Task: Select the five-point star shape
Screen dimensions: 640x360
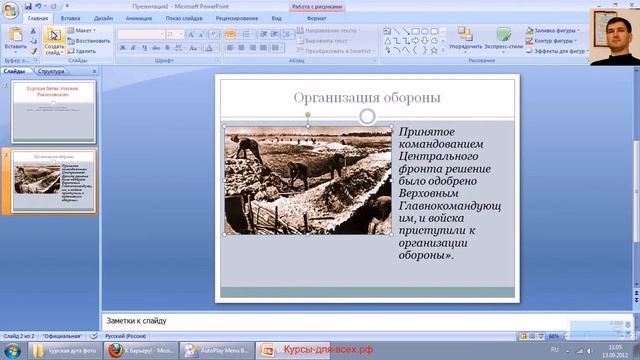Action: [434, 50]
